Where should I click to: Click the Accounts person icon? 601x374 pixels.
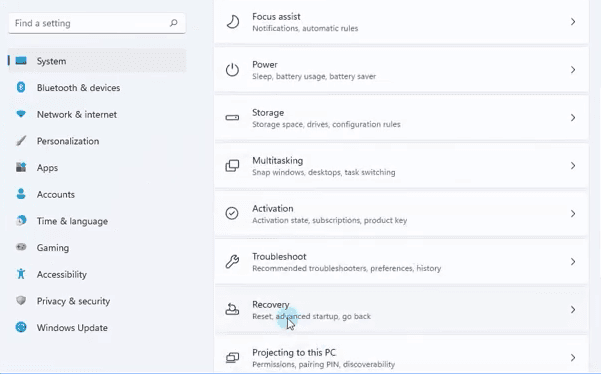(21, 194)
